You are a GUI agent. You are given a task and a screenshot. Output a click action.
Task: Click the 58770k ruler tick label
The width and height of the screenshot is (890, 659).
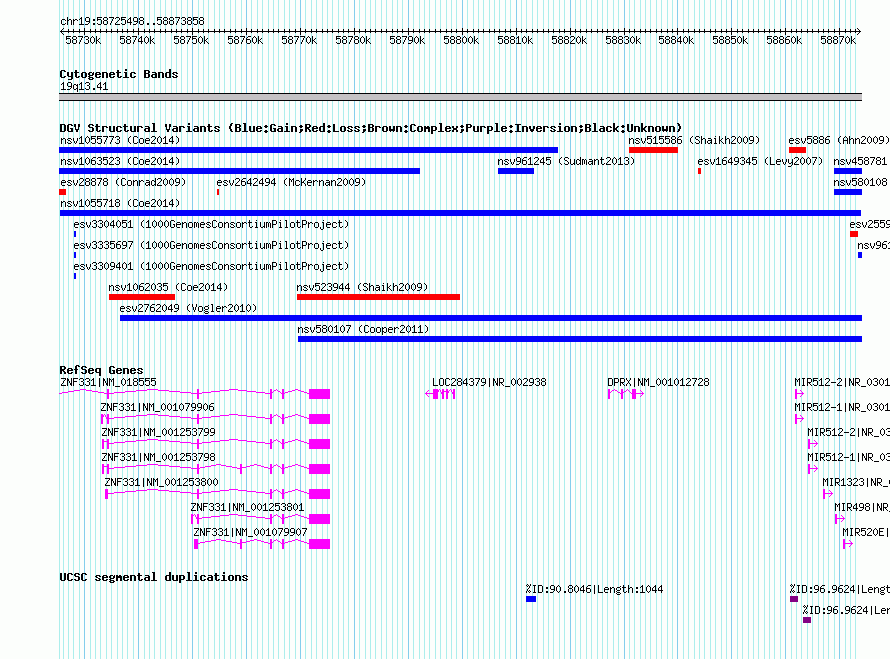[x=299, y=40]
